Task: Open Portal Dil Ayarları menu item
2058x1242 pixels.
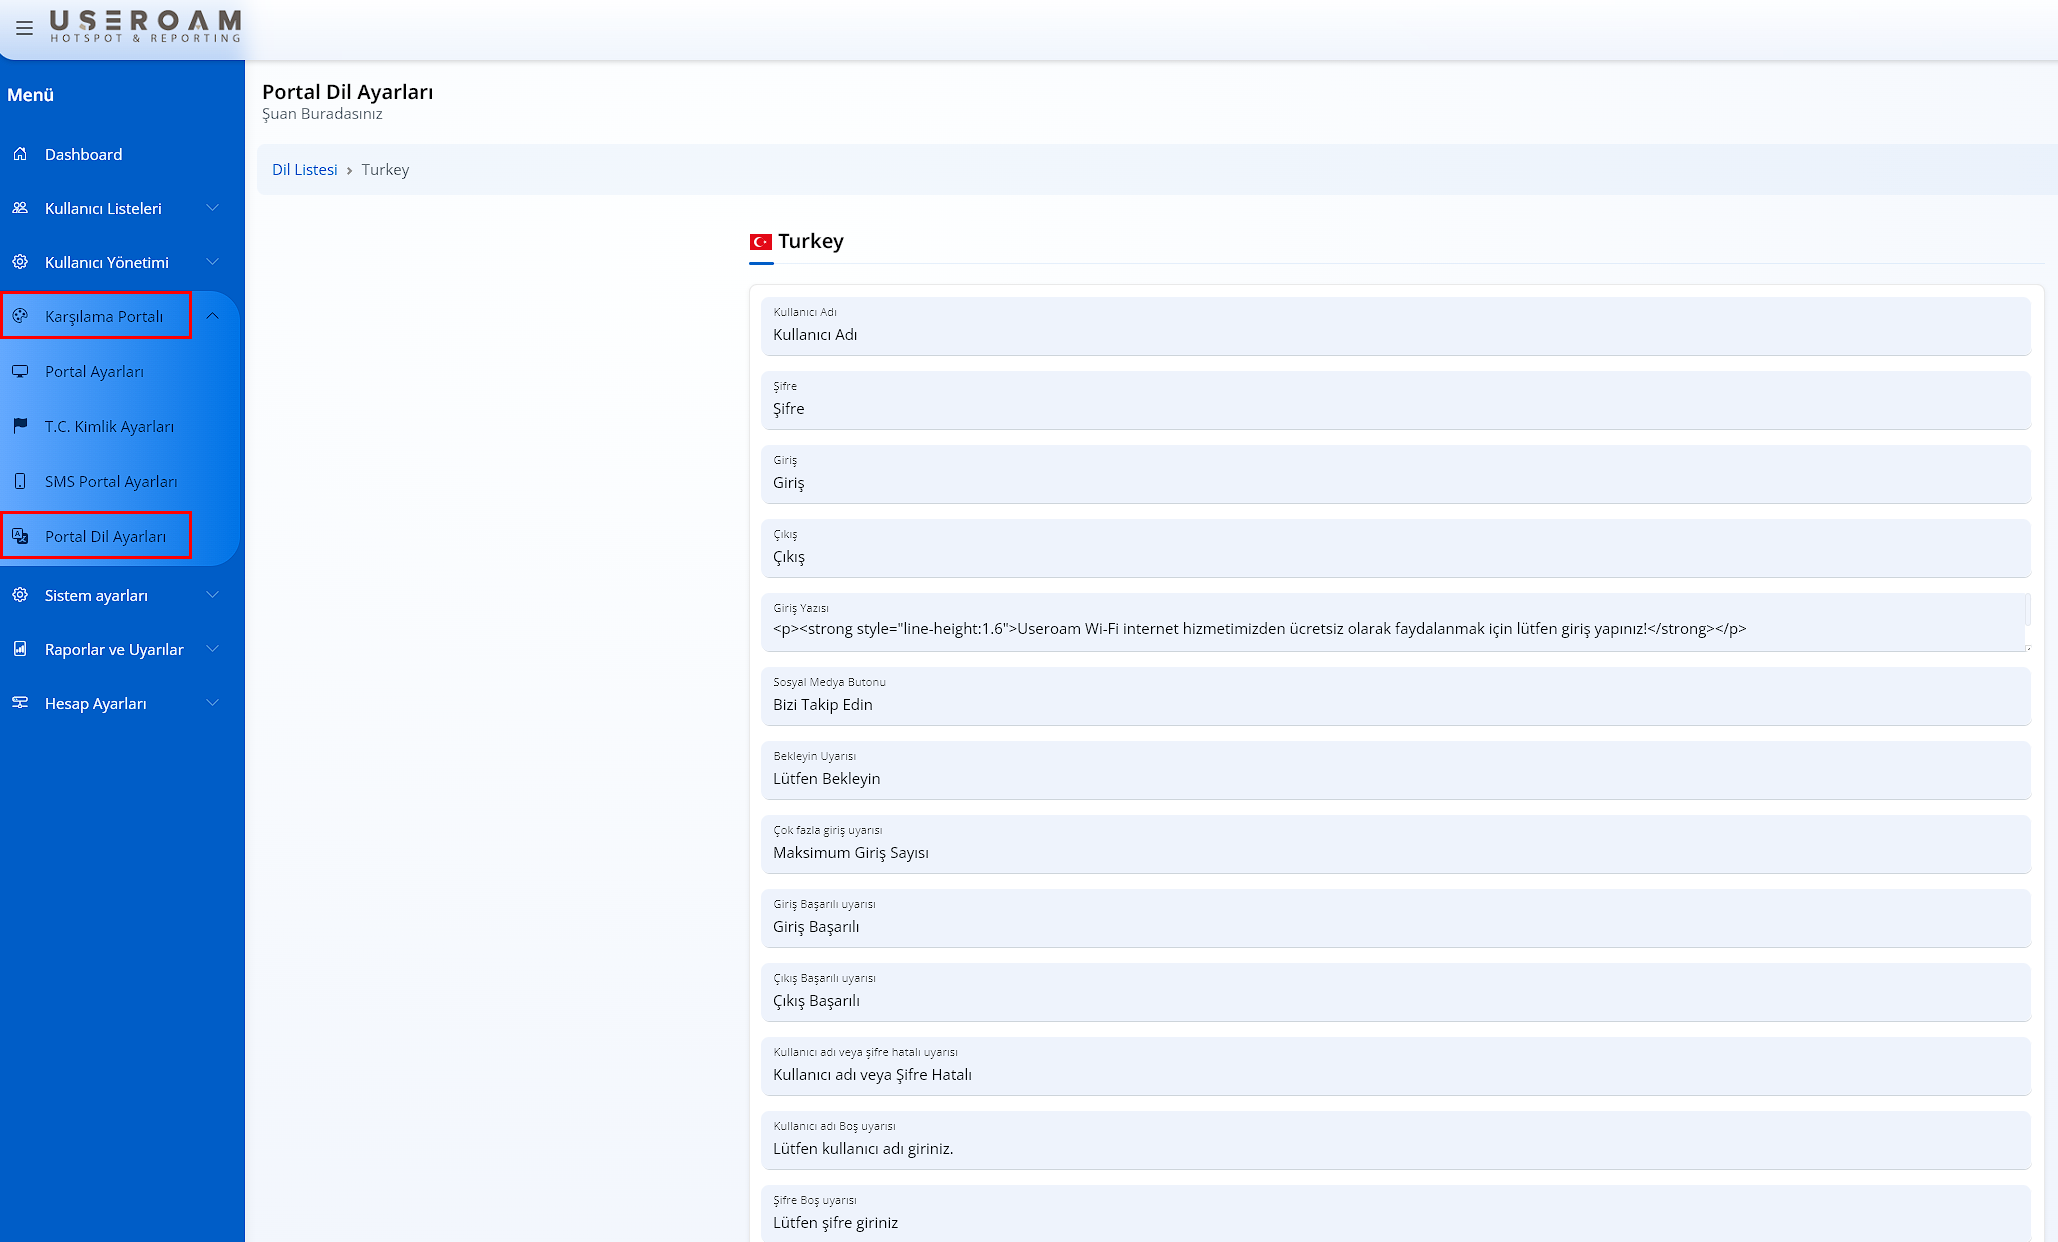Action: pyautogui.click(x=105, y=536)
